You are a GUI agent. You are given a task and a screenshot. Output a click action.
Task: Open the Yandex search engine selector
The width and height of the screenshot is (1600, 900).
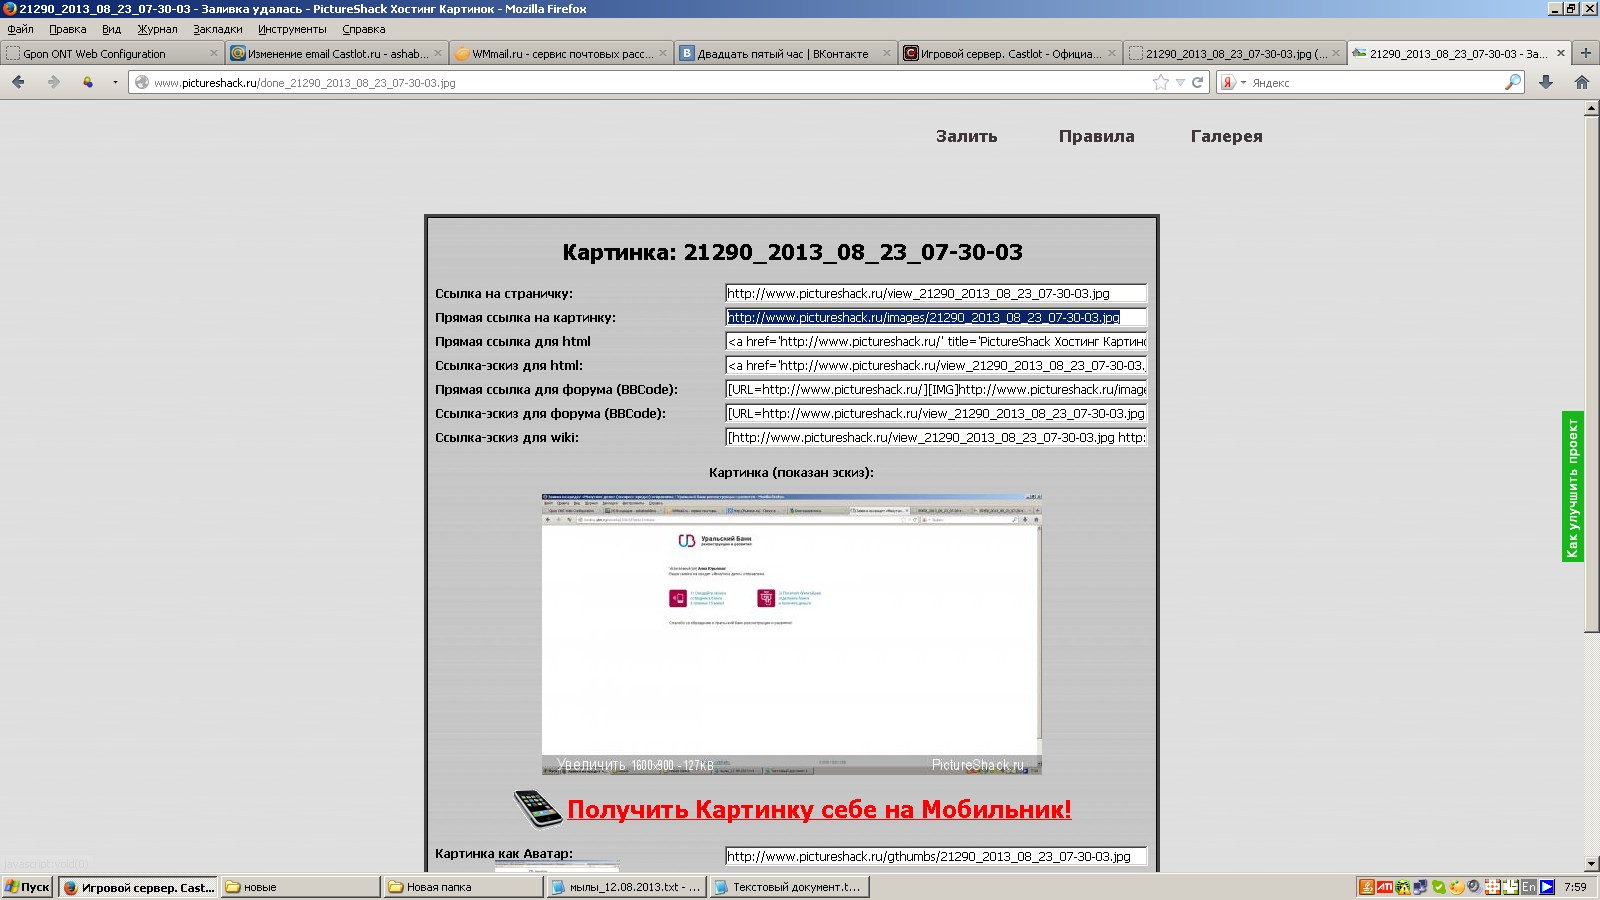point(1232,83)
